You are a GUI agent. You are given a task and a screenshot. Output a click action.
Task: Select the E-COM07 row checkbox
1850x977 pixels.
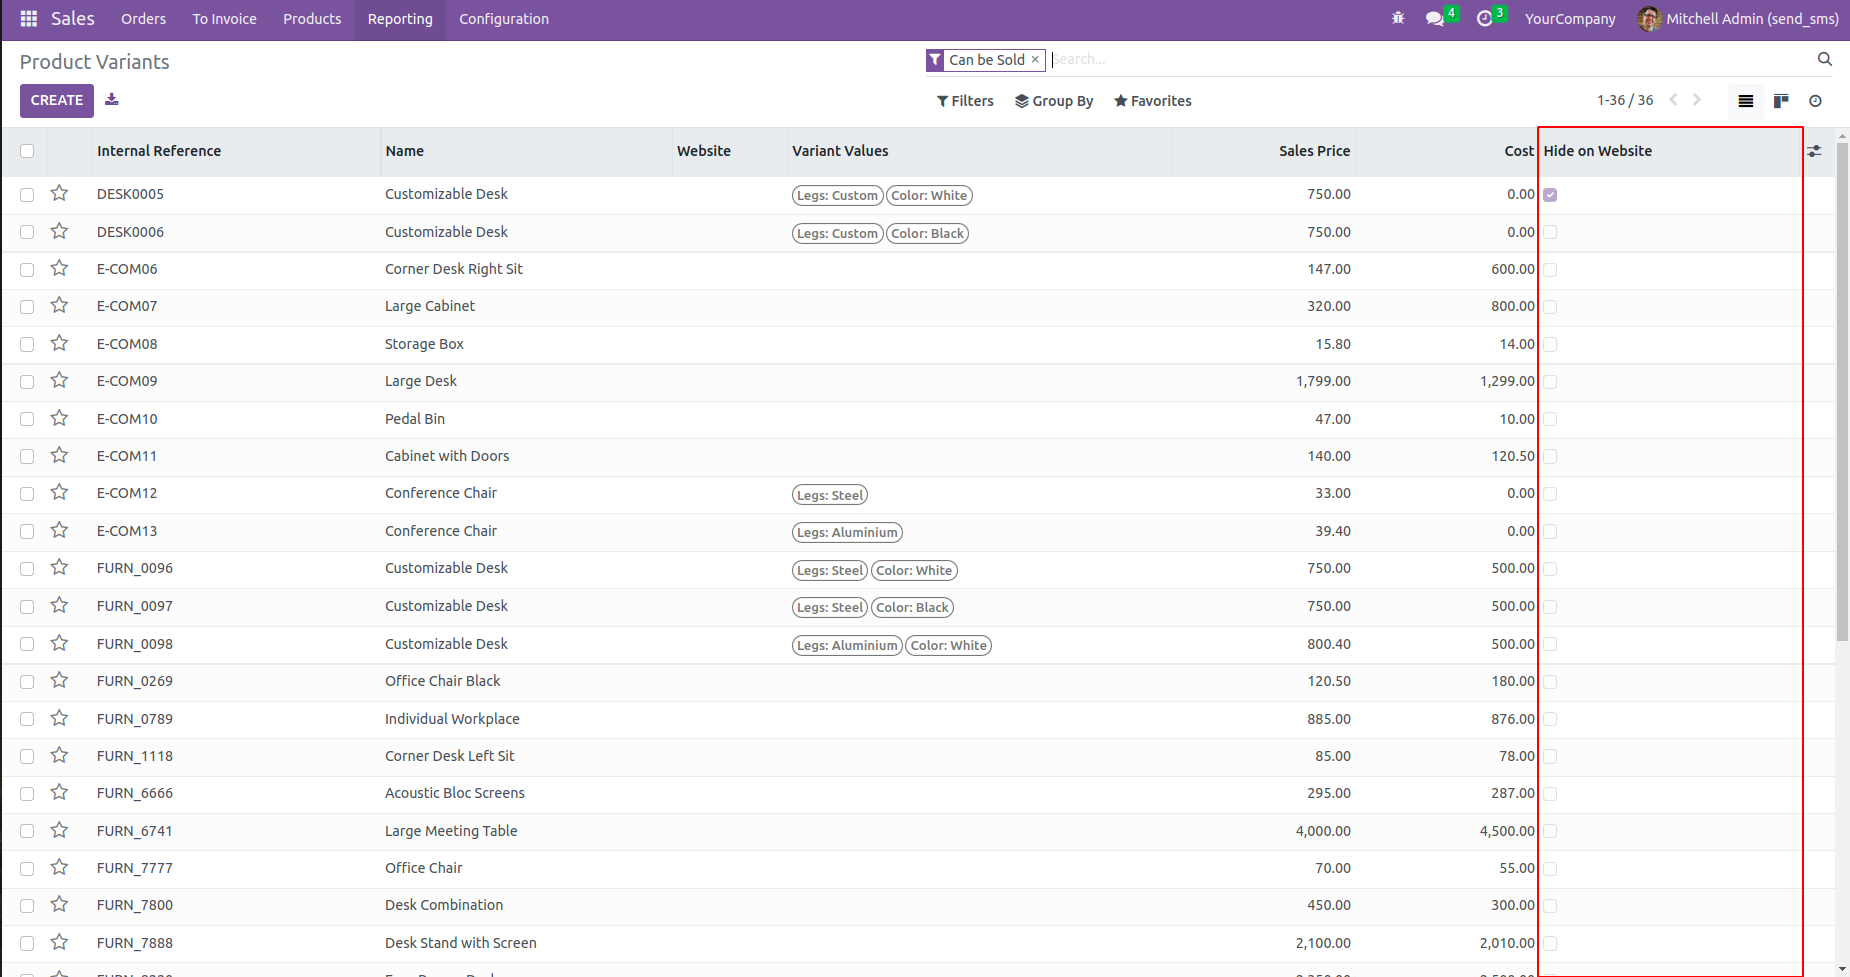pyautogui.click(x=27, y=307)
